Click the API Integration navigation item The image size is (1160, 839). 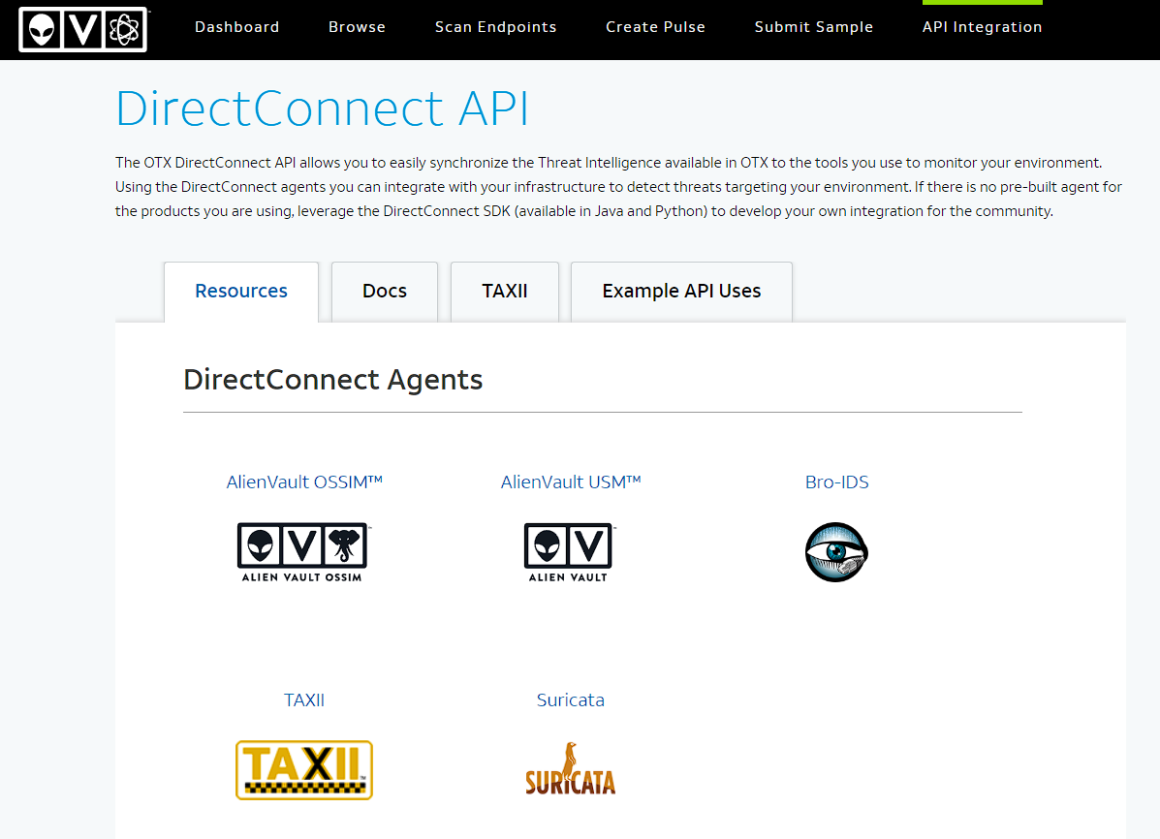[x=982, y=27]
